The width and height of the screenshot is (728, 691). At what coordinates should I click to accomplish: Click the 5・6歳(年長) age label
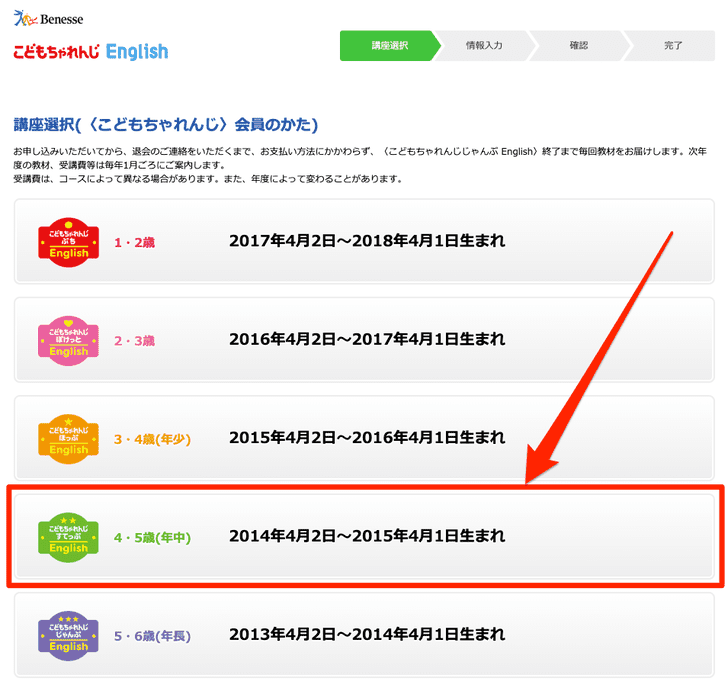pyautogui.click(x=152, y=636)
